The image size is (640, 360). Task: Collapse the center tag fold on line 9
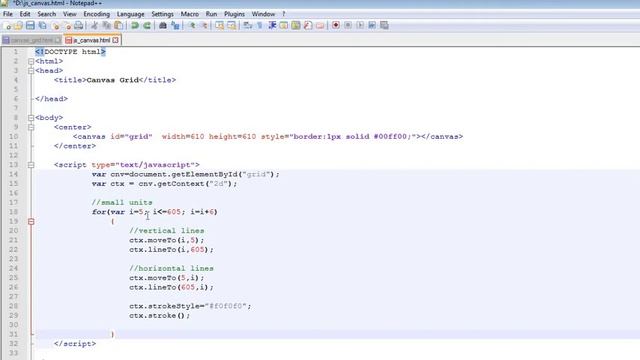click(31, 127)
